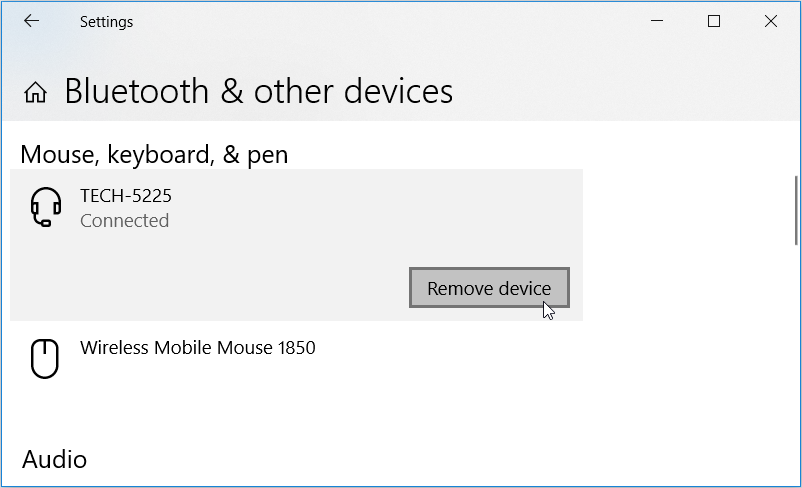Viewport: 802px width, 488px height.
Task: Close the Settings window
Action: click(771, 21)
